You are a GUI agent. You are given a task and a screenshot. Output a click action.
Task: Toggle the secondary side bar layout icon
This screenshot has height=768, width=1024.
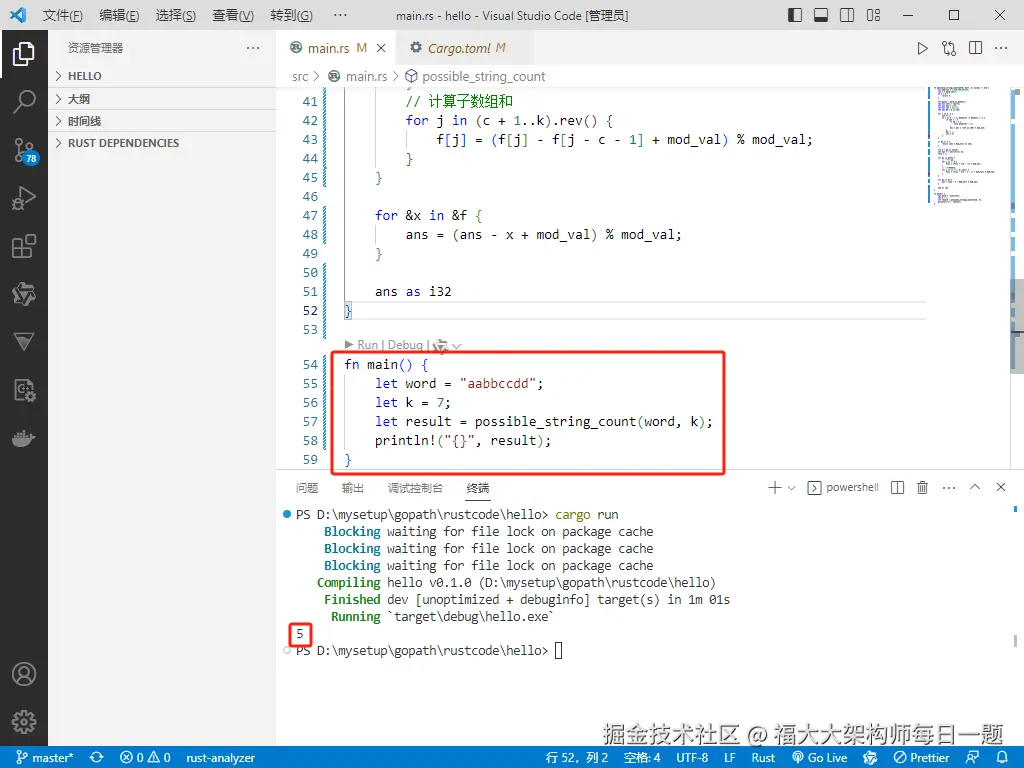point(847,15)
